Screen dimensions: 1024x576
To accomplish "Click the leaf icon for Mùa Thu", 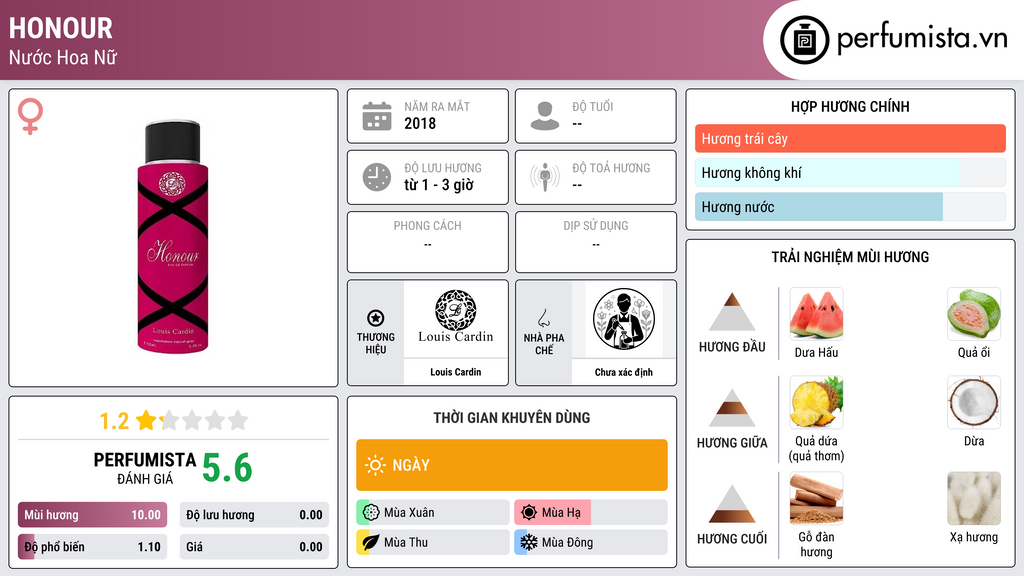I will [x=370, y=542].
